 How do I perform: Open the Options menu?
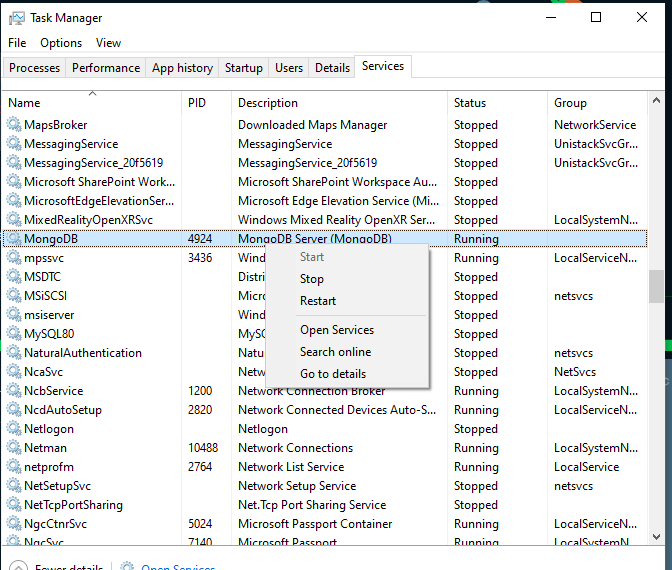pos(61,43)
